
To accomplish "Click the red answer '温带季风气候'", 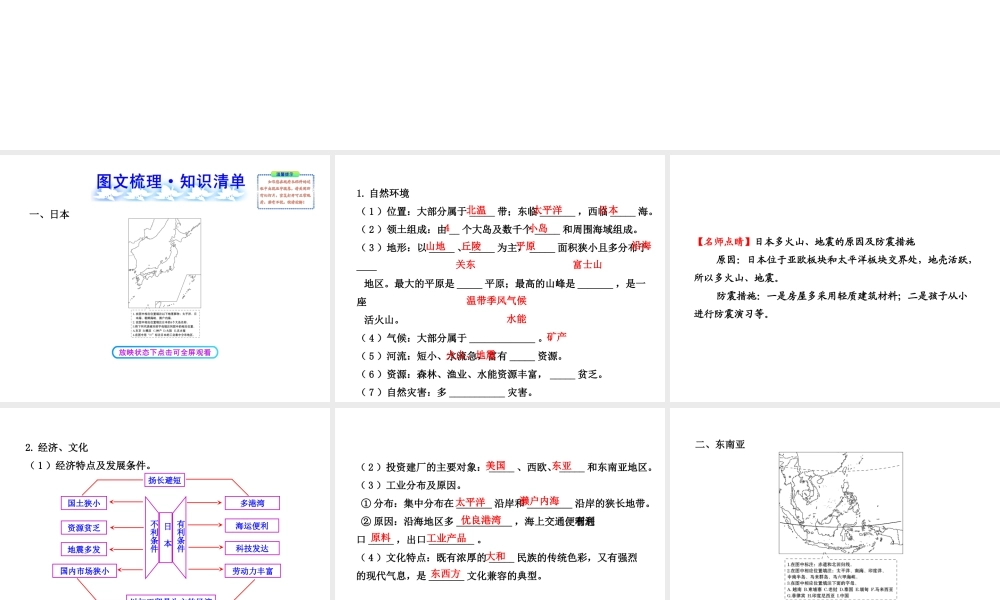I will tap(496, 300).
